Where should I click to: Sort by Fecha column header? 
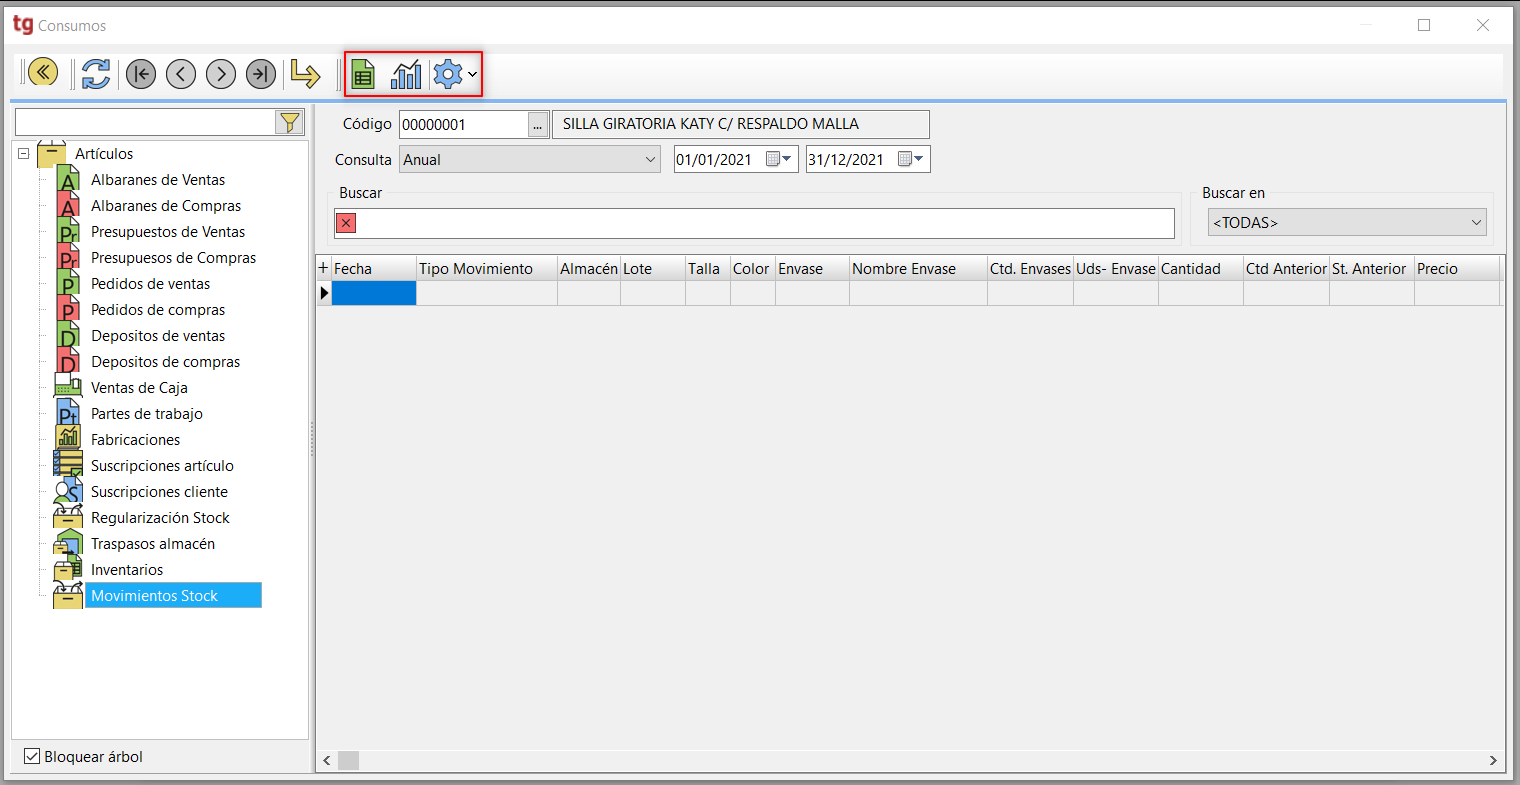(374, 269)
